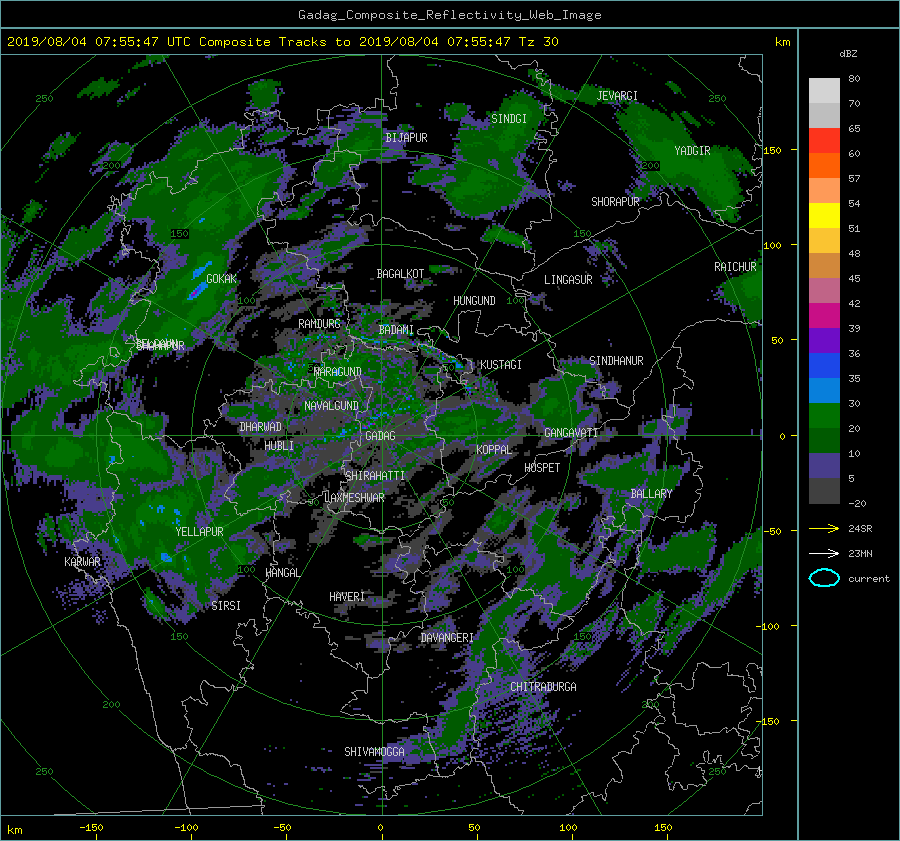
Task: Select the 30 dBZ green color swatch
Action: (824, 415)
